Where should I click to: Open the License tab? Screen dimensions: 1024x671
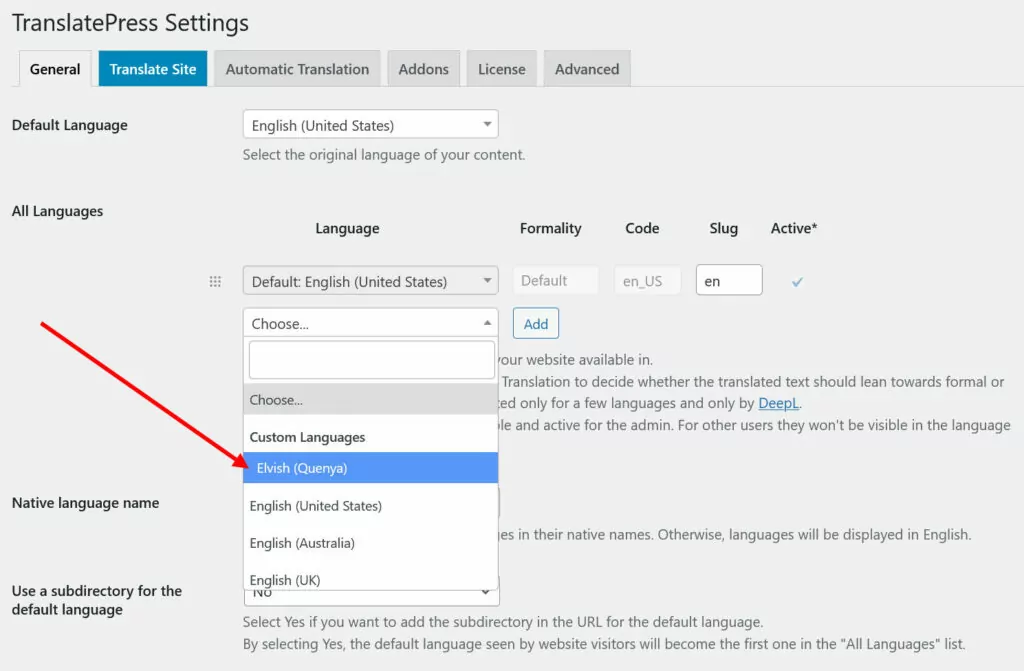click(x=502, y=69)
